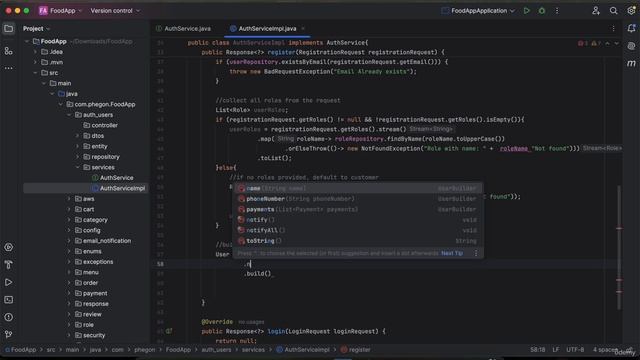Show more tool windows ellipsis in left sidebar
The width and height of the screenshot is (640, 360).
(9, 68)
